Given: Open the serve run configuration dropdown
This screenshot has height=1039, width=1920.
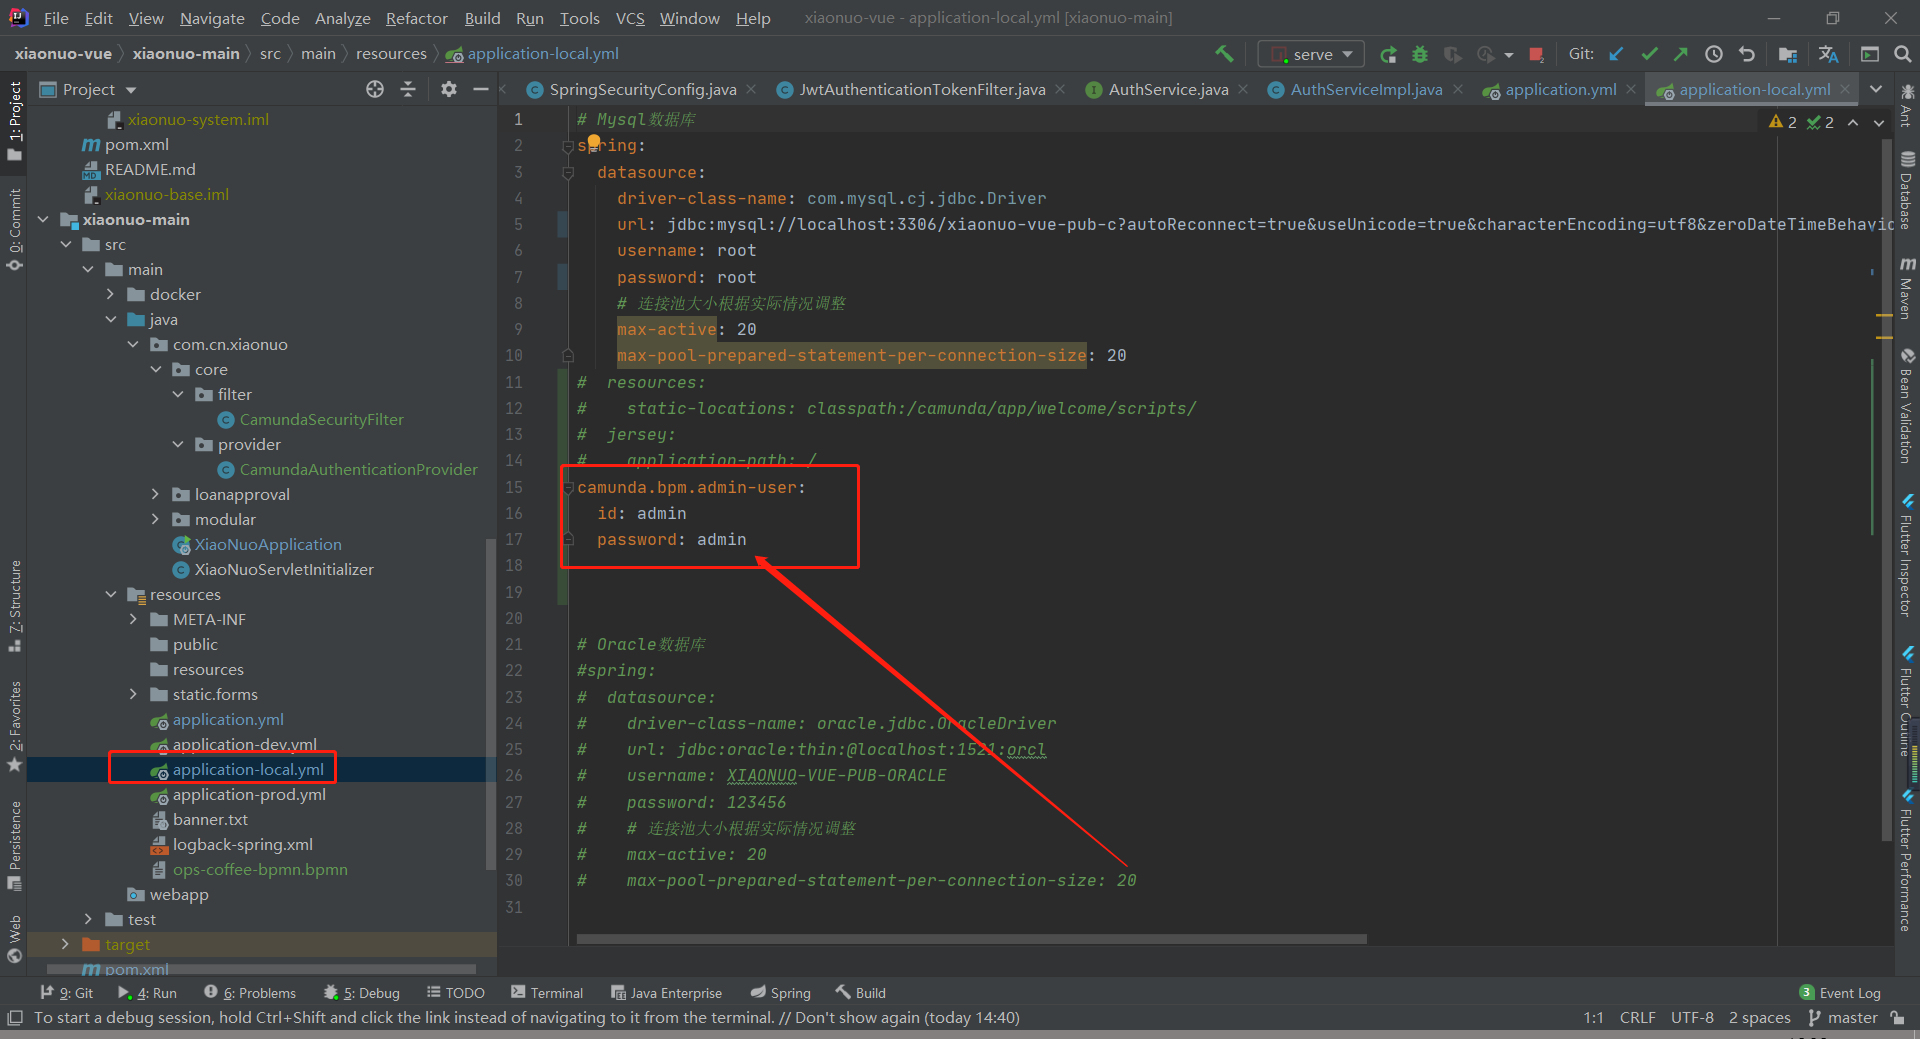Looking at the screenshot, I should 1348,54.
